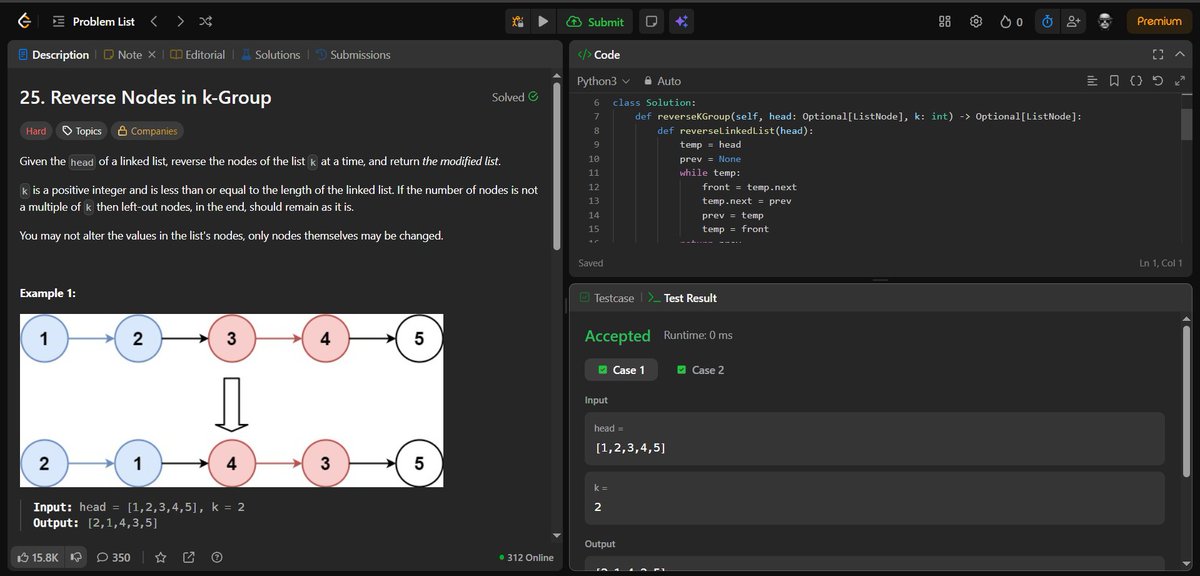Collapse the Code panel chevron
Viewport: 1200px width, 576px height.
click(x=1181, y=54)
